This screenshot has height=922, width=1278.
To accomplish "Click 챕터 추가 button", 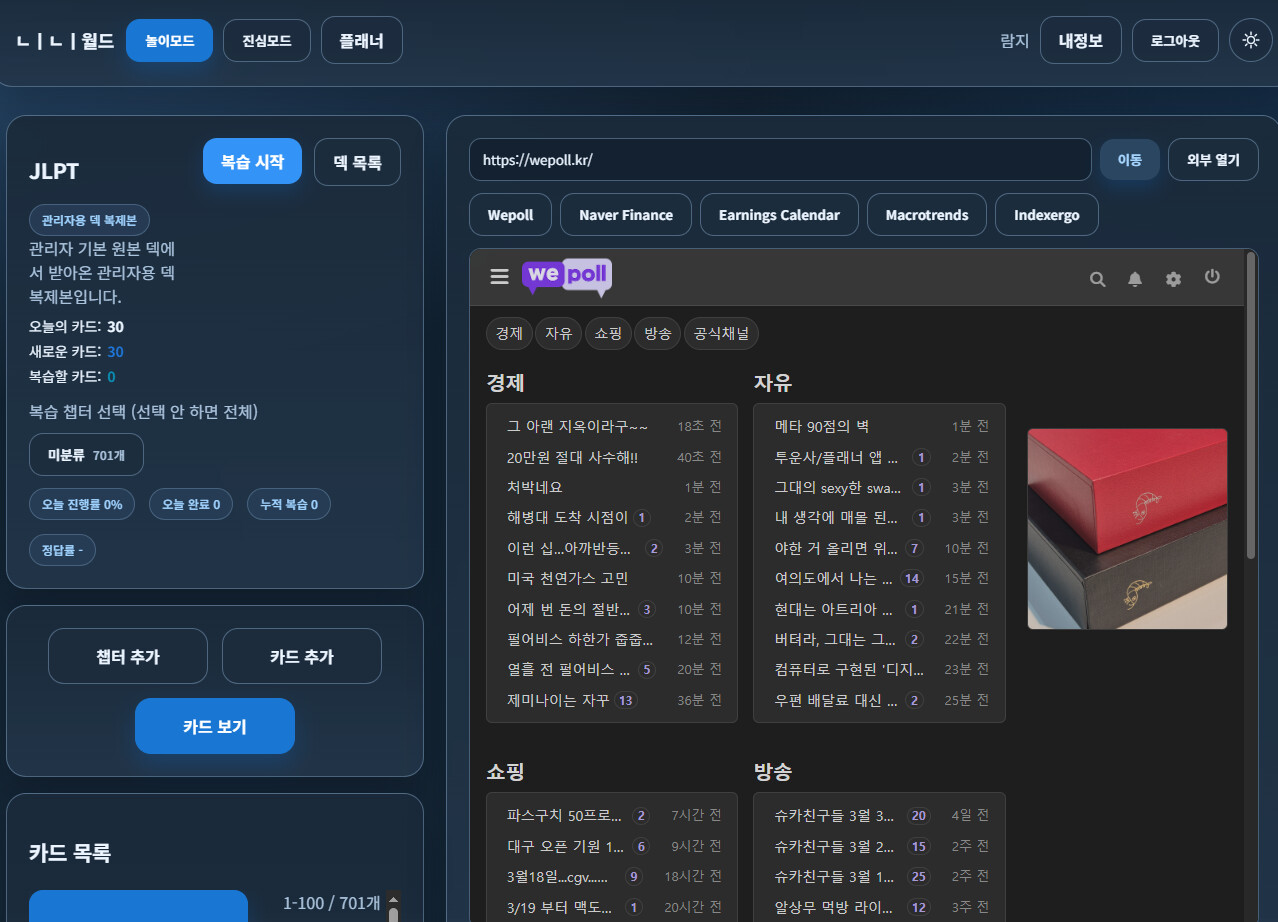I will [128, 656].
